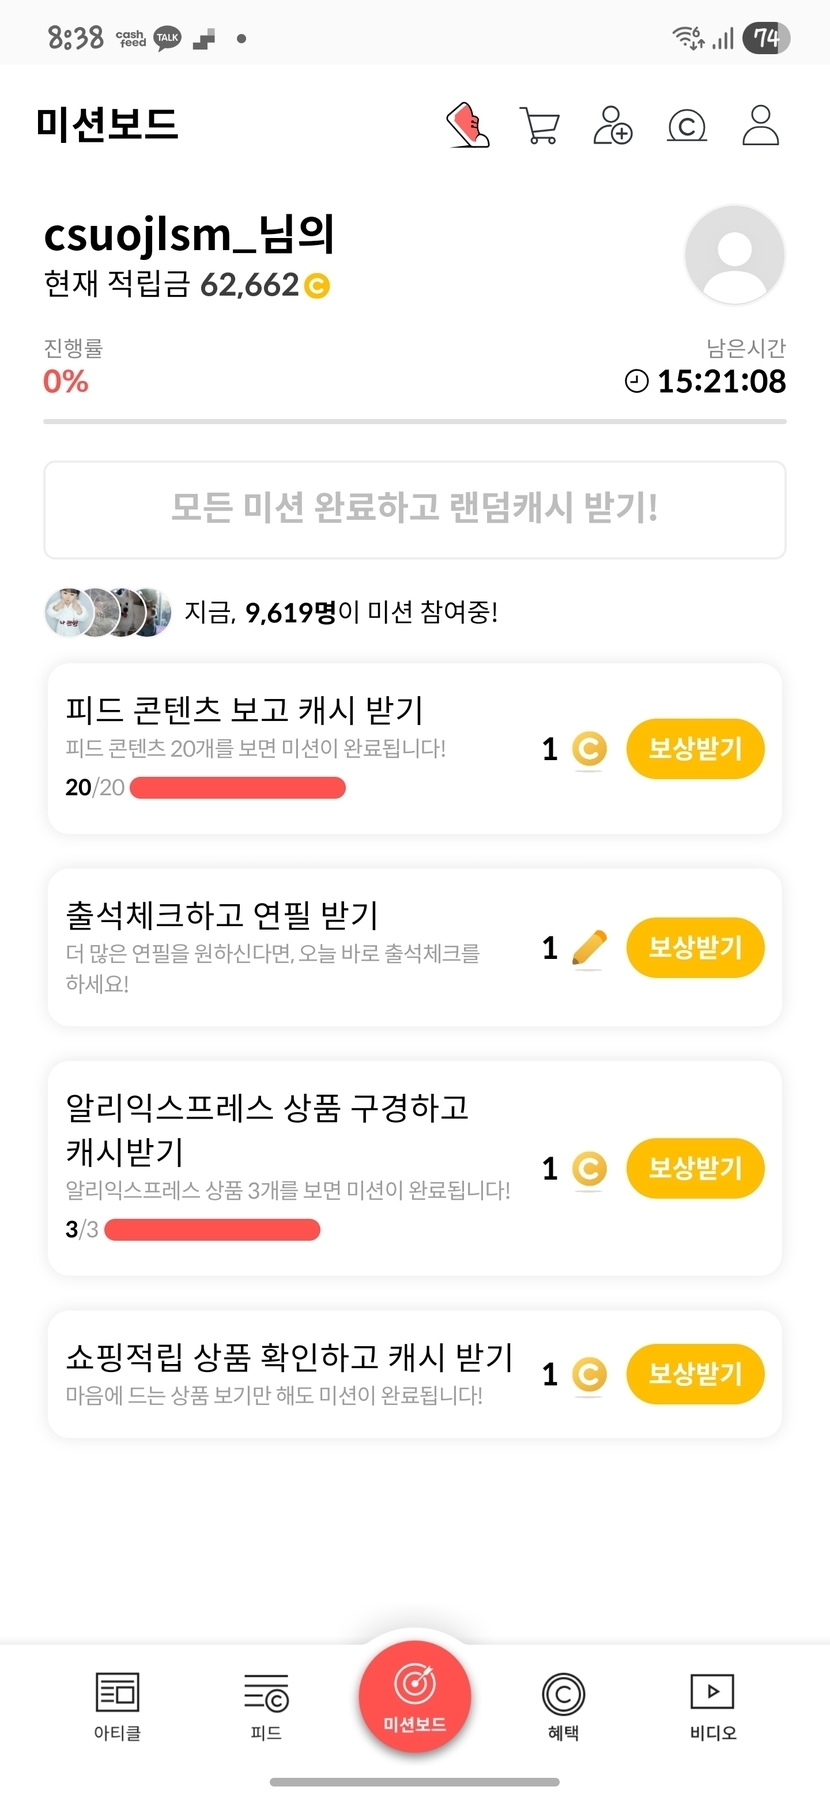Tap the feed content 20/20 progress bar
830x1798 pixels.
pyautogui.click(x=238, y=788)
